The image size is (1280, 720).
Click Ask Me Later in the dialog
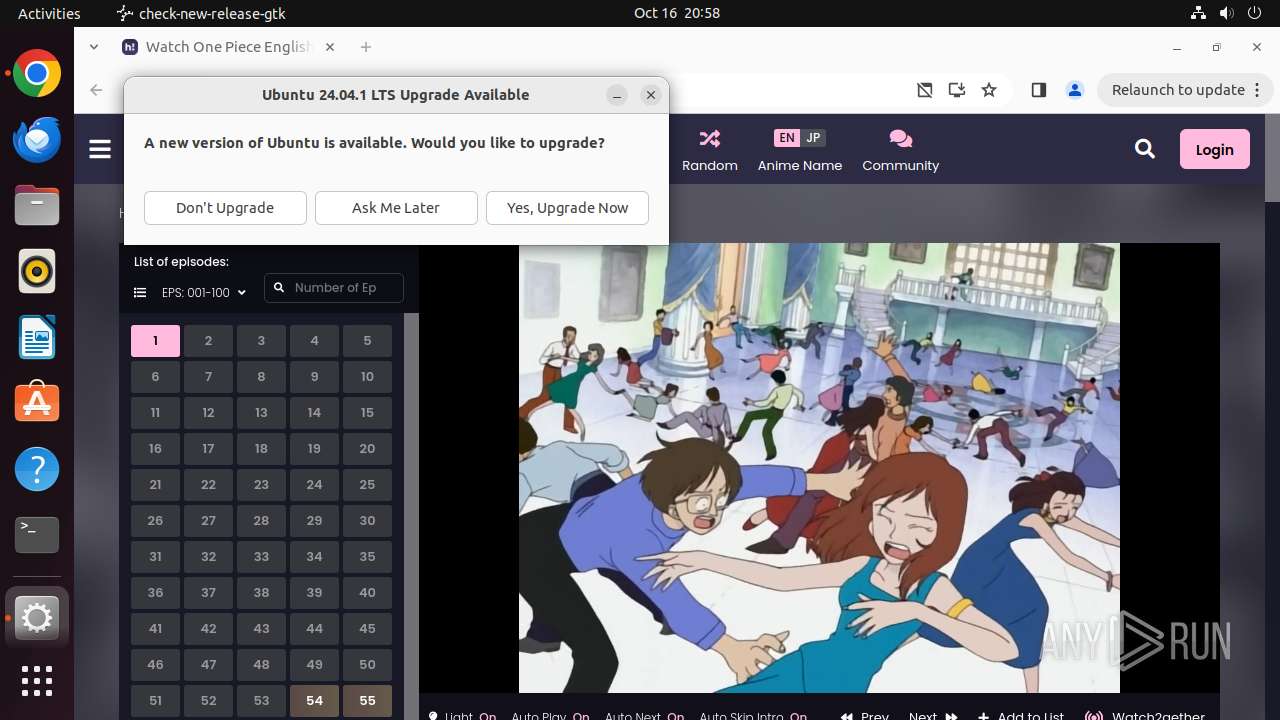click(396, 208)
